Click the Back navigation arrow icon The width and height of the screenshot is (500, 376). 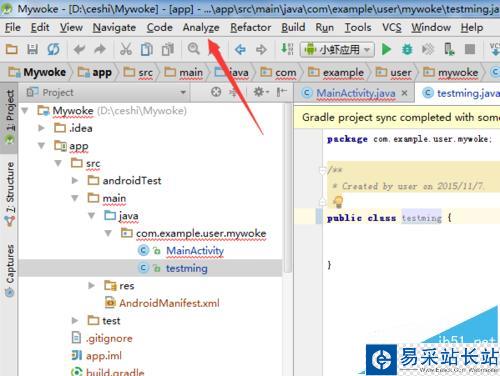pos(240,50)
